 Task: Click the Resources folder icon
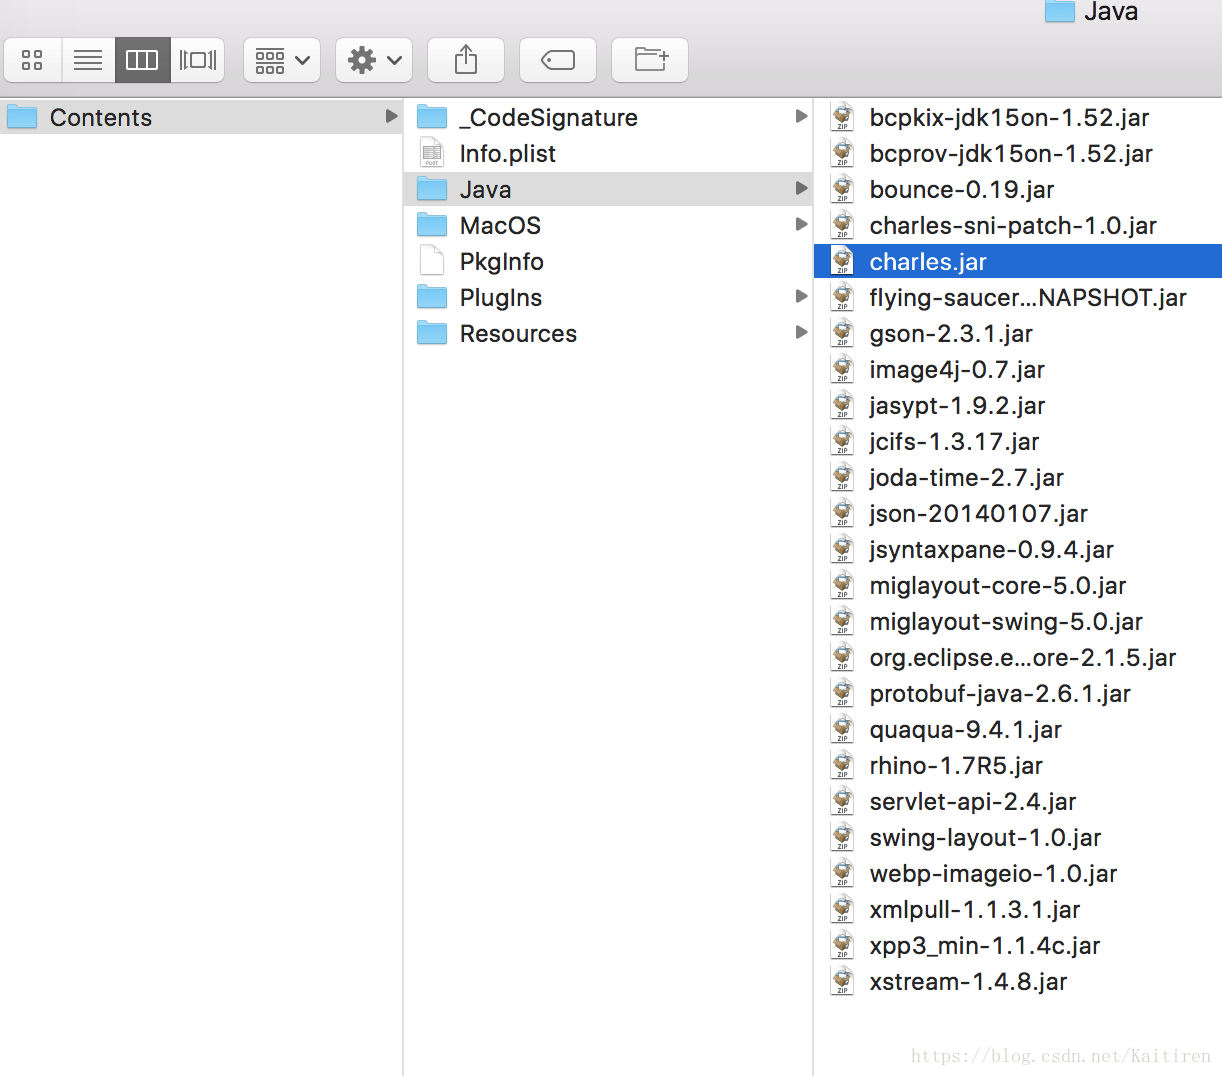[x=432, y=333]
